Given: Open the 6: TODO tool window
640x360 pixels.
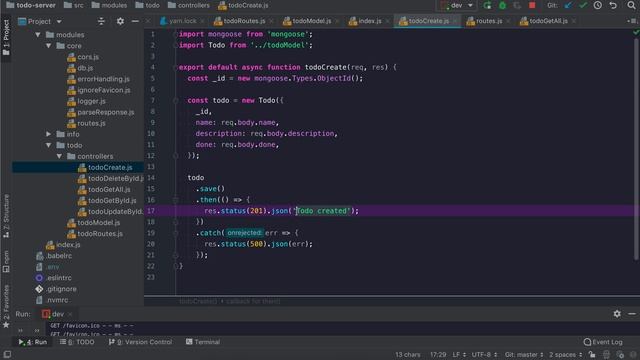Looking at the screenshot, I should [77, 342].
